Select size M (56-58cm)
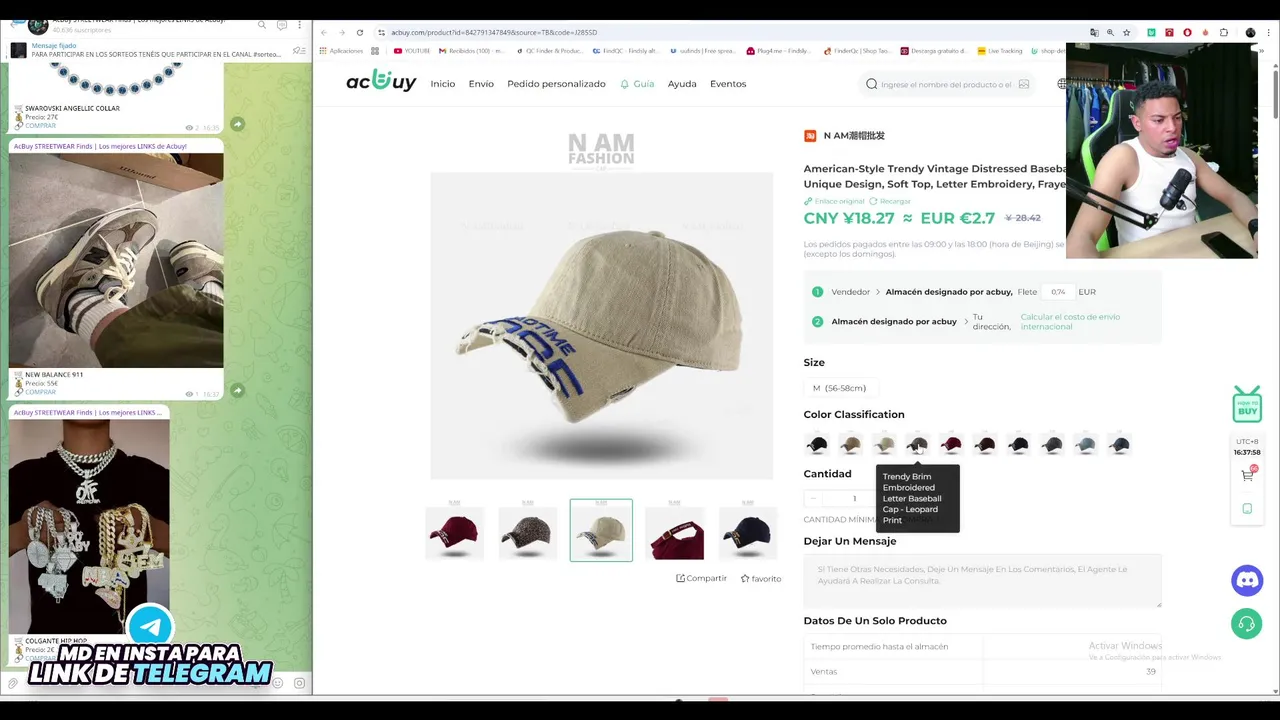 point(839,388)
